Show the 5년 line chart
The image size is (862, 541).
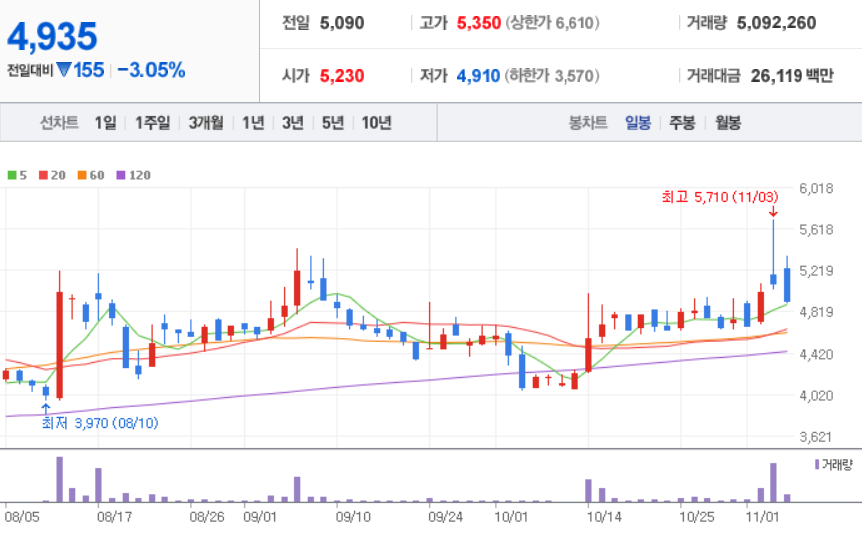pos(333,122)
